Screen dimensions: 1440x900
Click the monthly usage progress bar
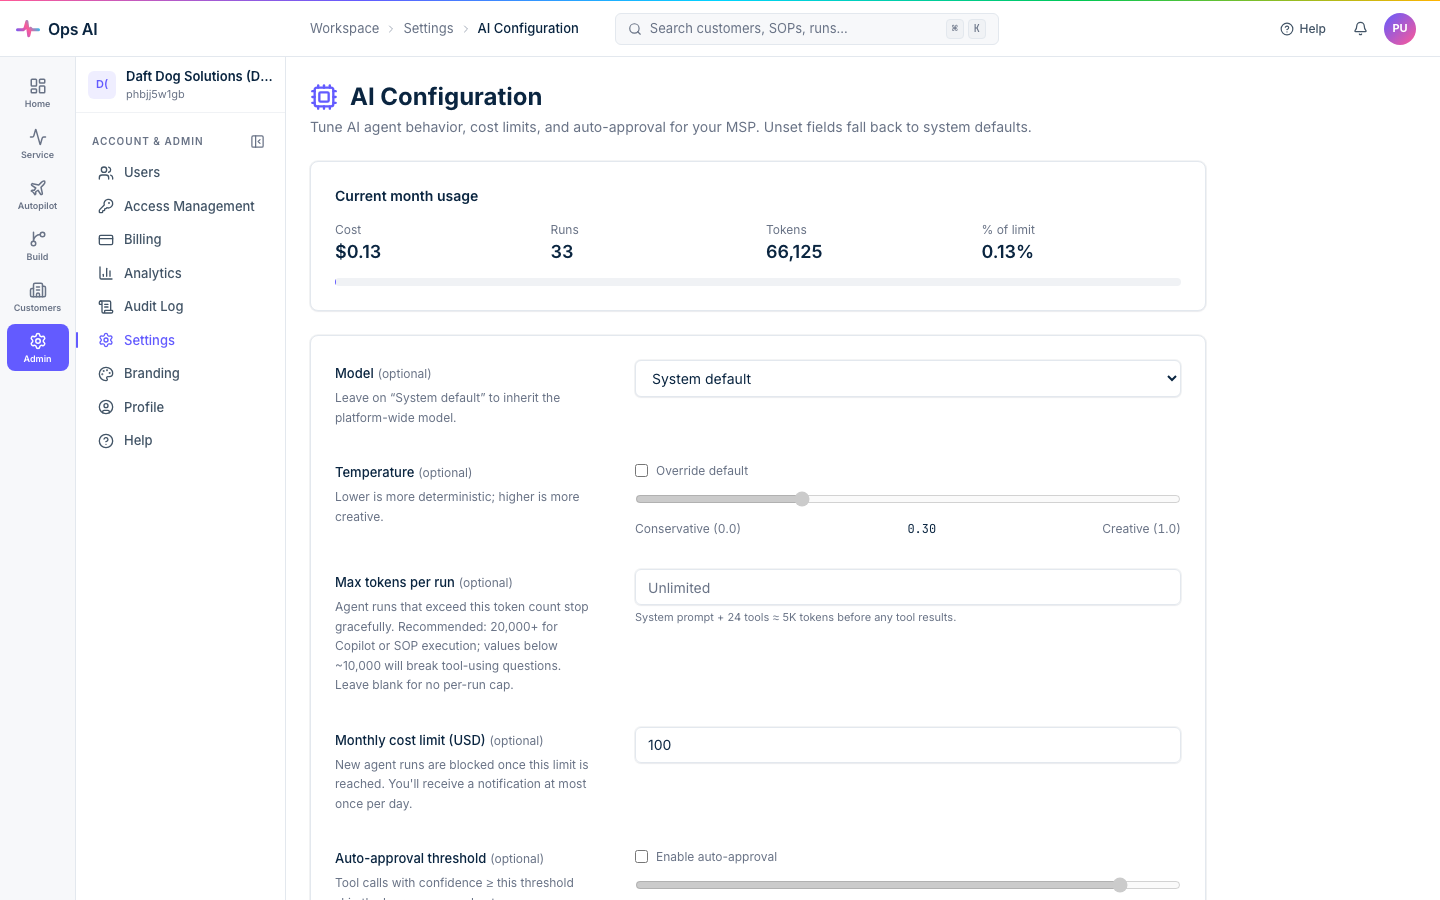pyautogui.click(x=758, y=282)
